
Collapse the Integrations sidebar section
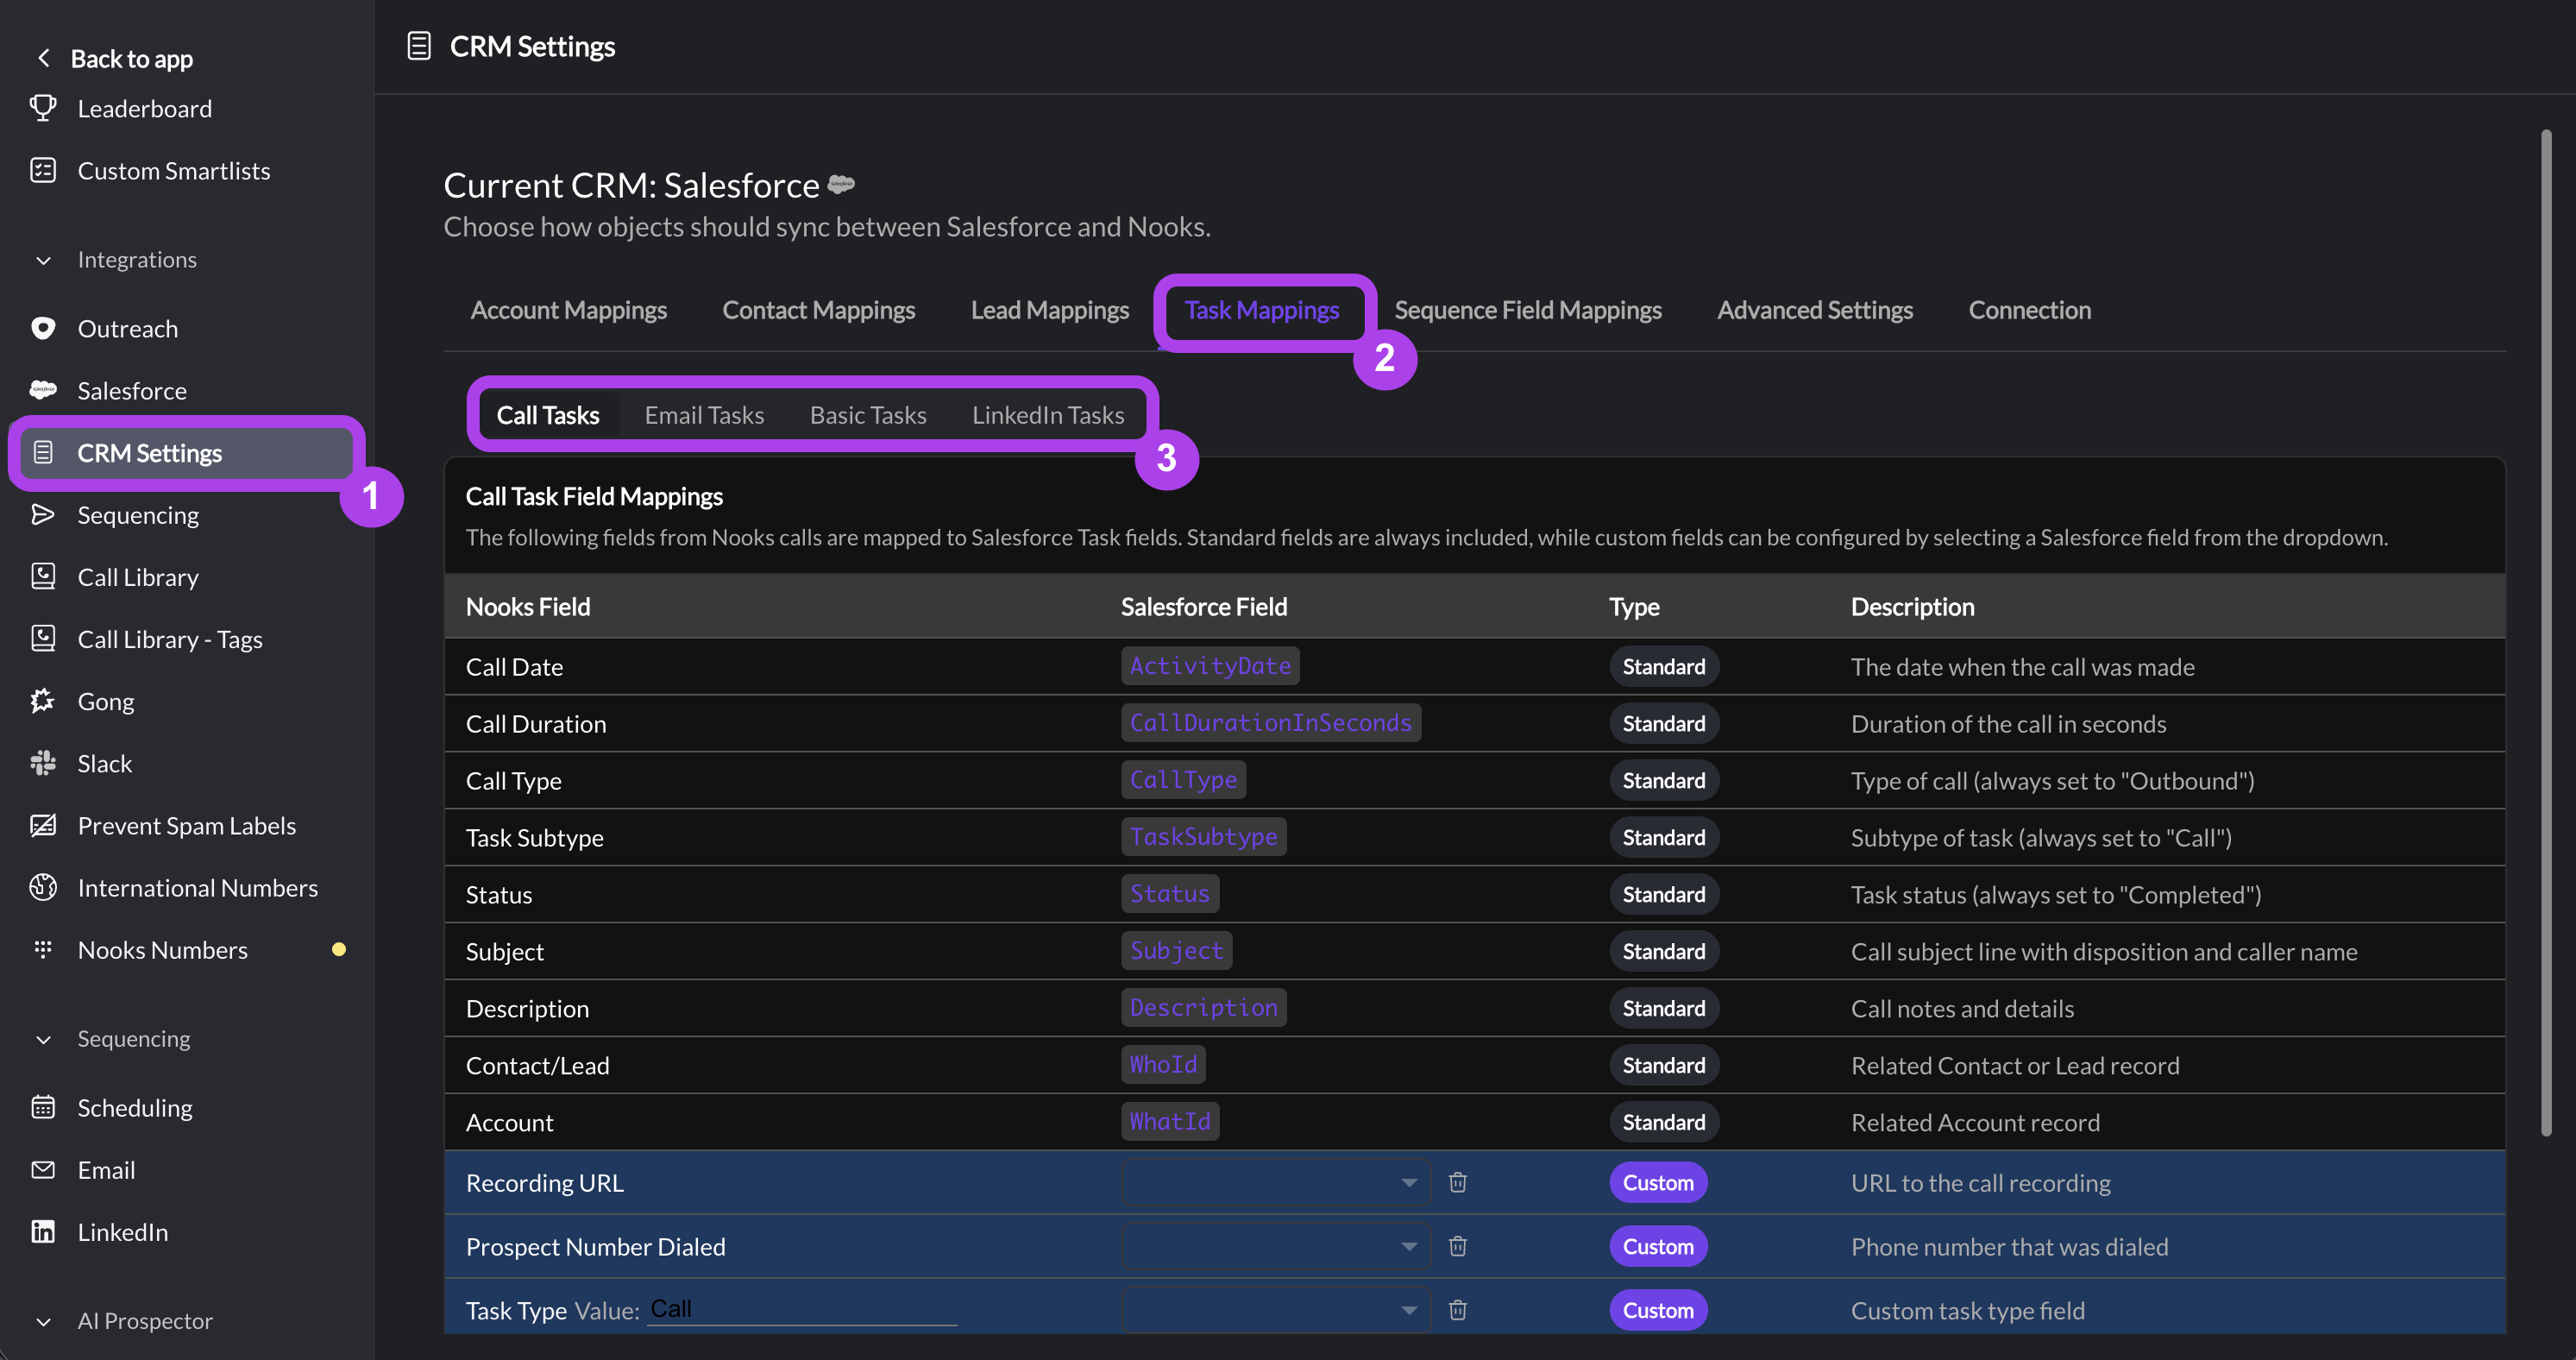pos(43,260)
